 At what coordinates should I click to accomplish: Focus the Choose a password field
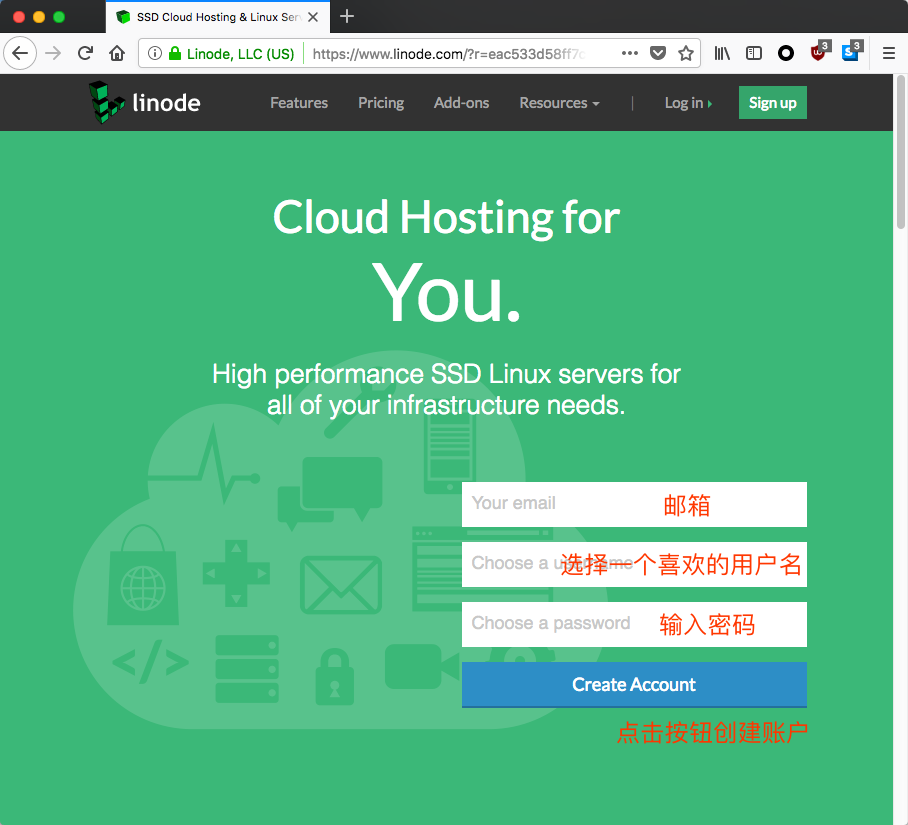pos(634,624)
